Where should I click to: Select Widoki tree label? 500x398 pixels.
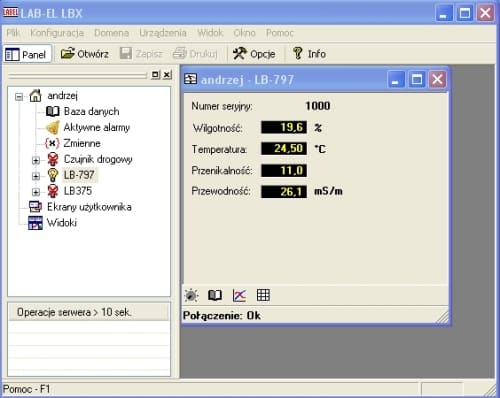[62, 223]
